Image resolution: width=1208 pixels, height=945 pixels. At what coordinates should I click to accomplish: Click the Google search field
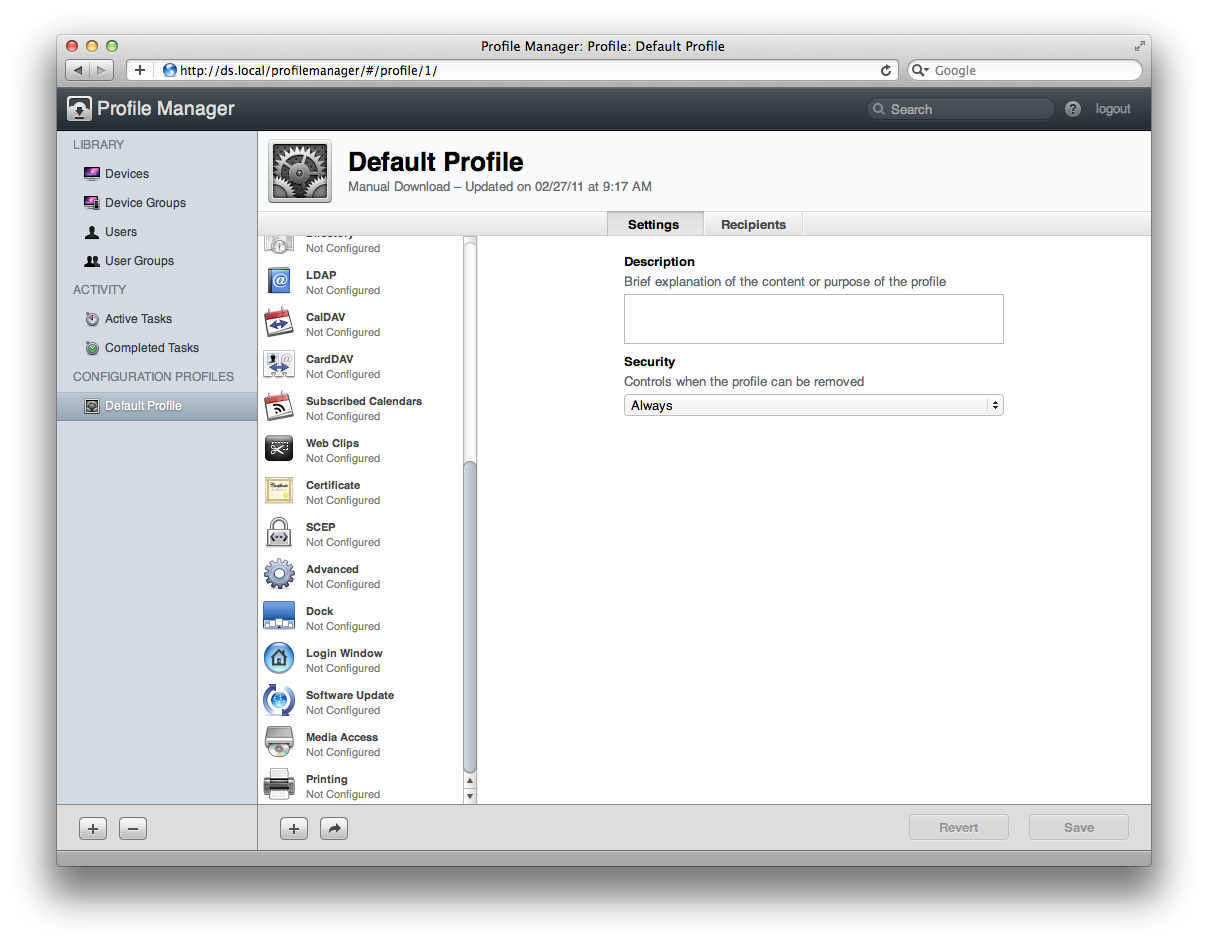1024,70
